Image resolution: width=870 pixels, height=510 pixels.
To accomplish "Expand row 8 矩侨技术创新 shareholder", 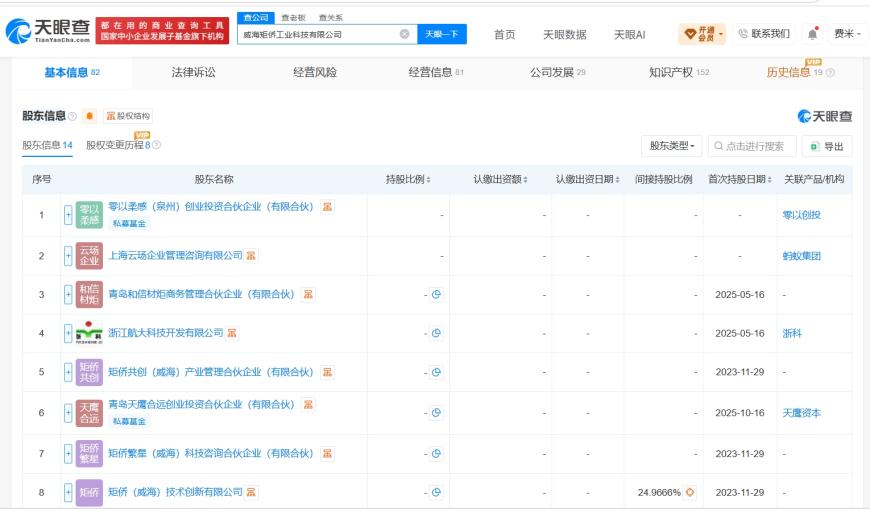I will tap(68, 492).
